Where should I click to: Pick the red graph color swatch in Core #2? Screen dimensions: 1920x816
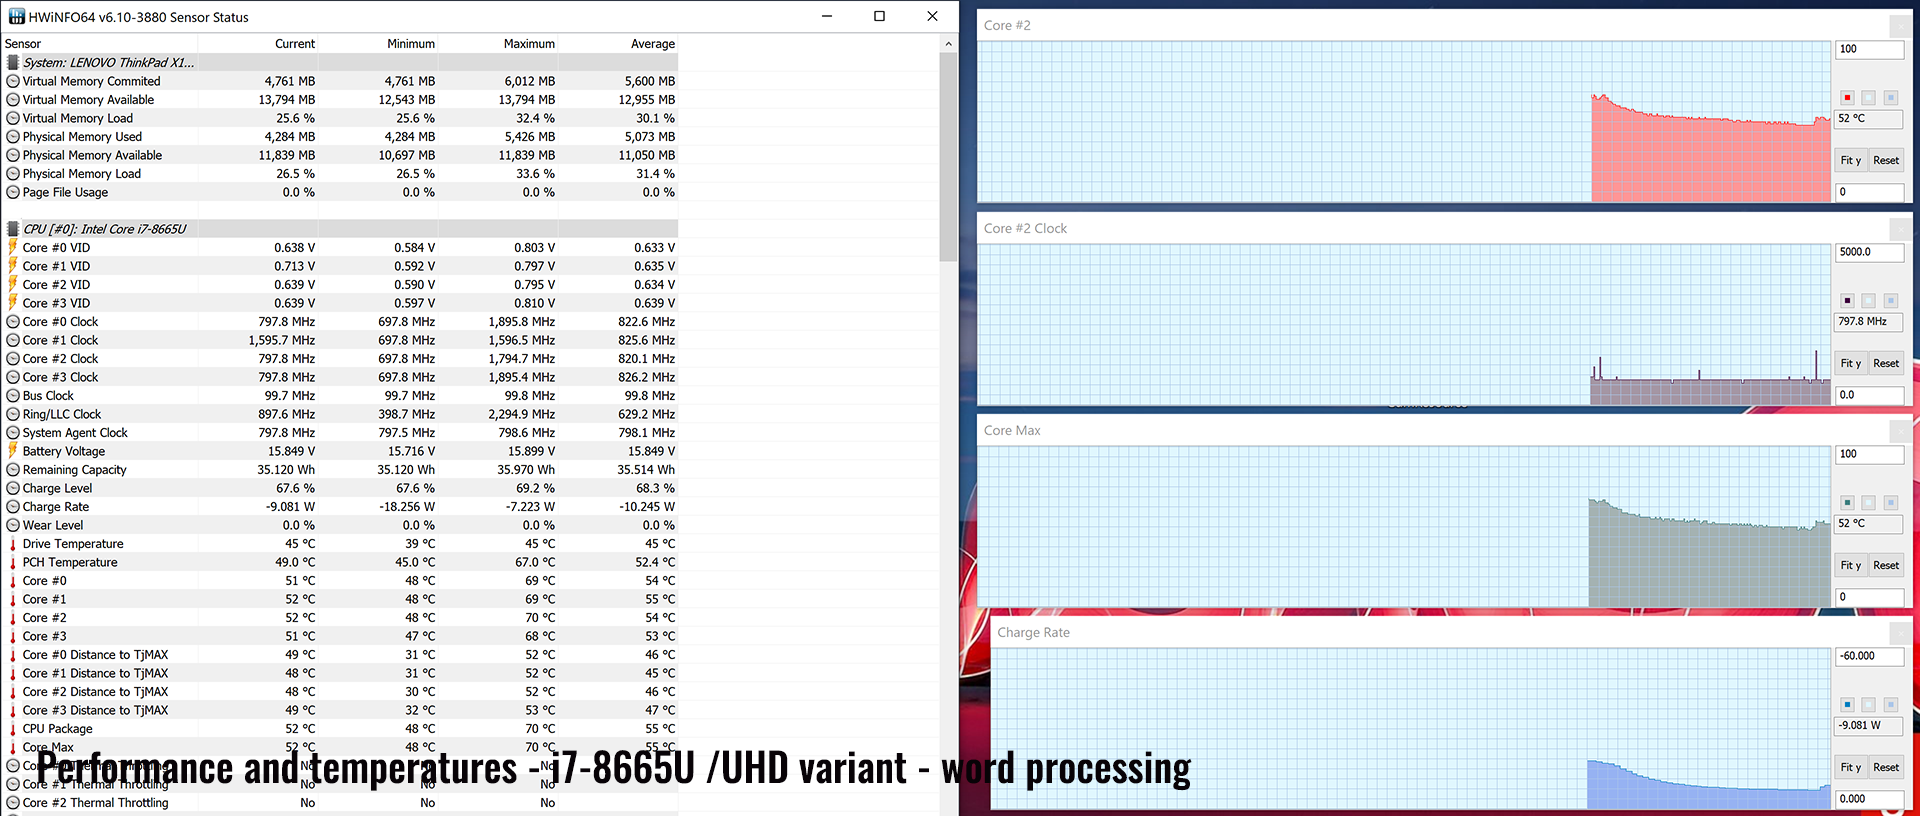point(1847,98)
